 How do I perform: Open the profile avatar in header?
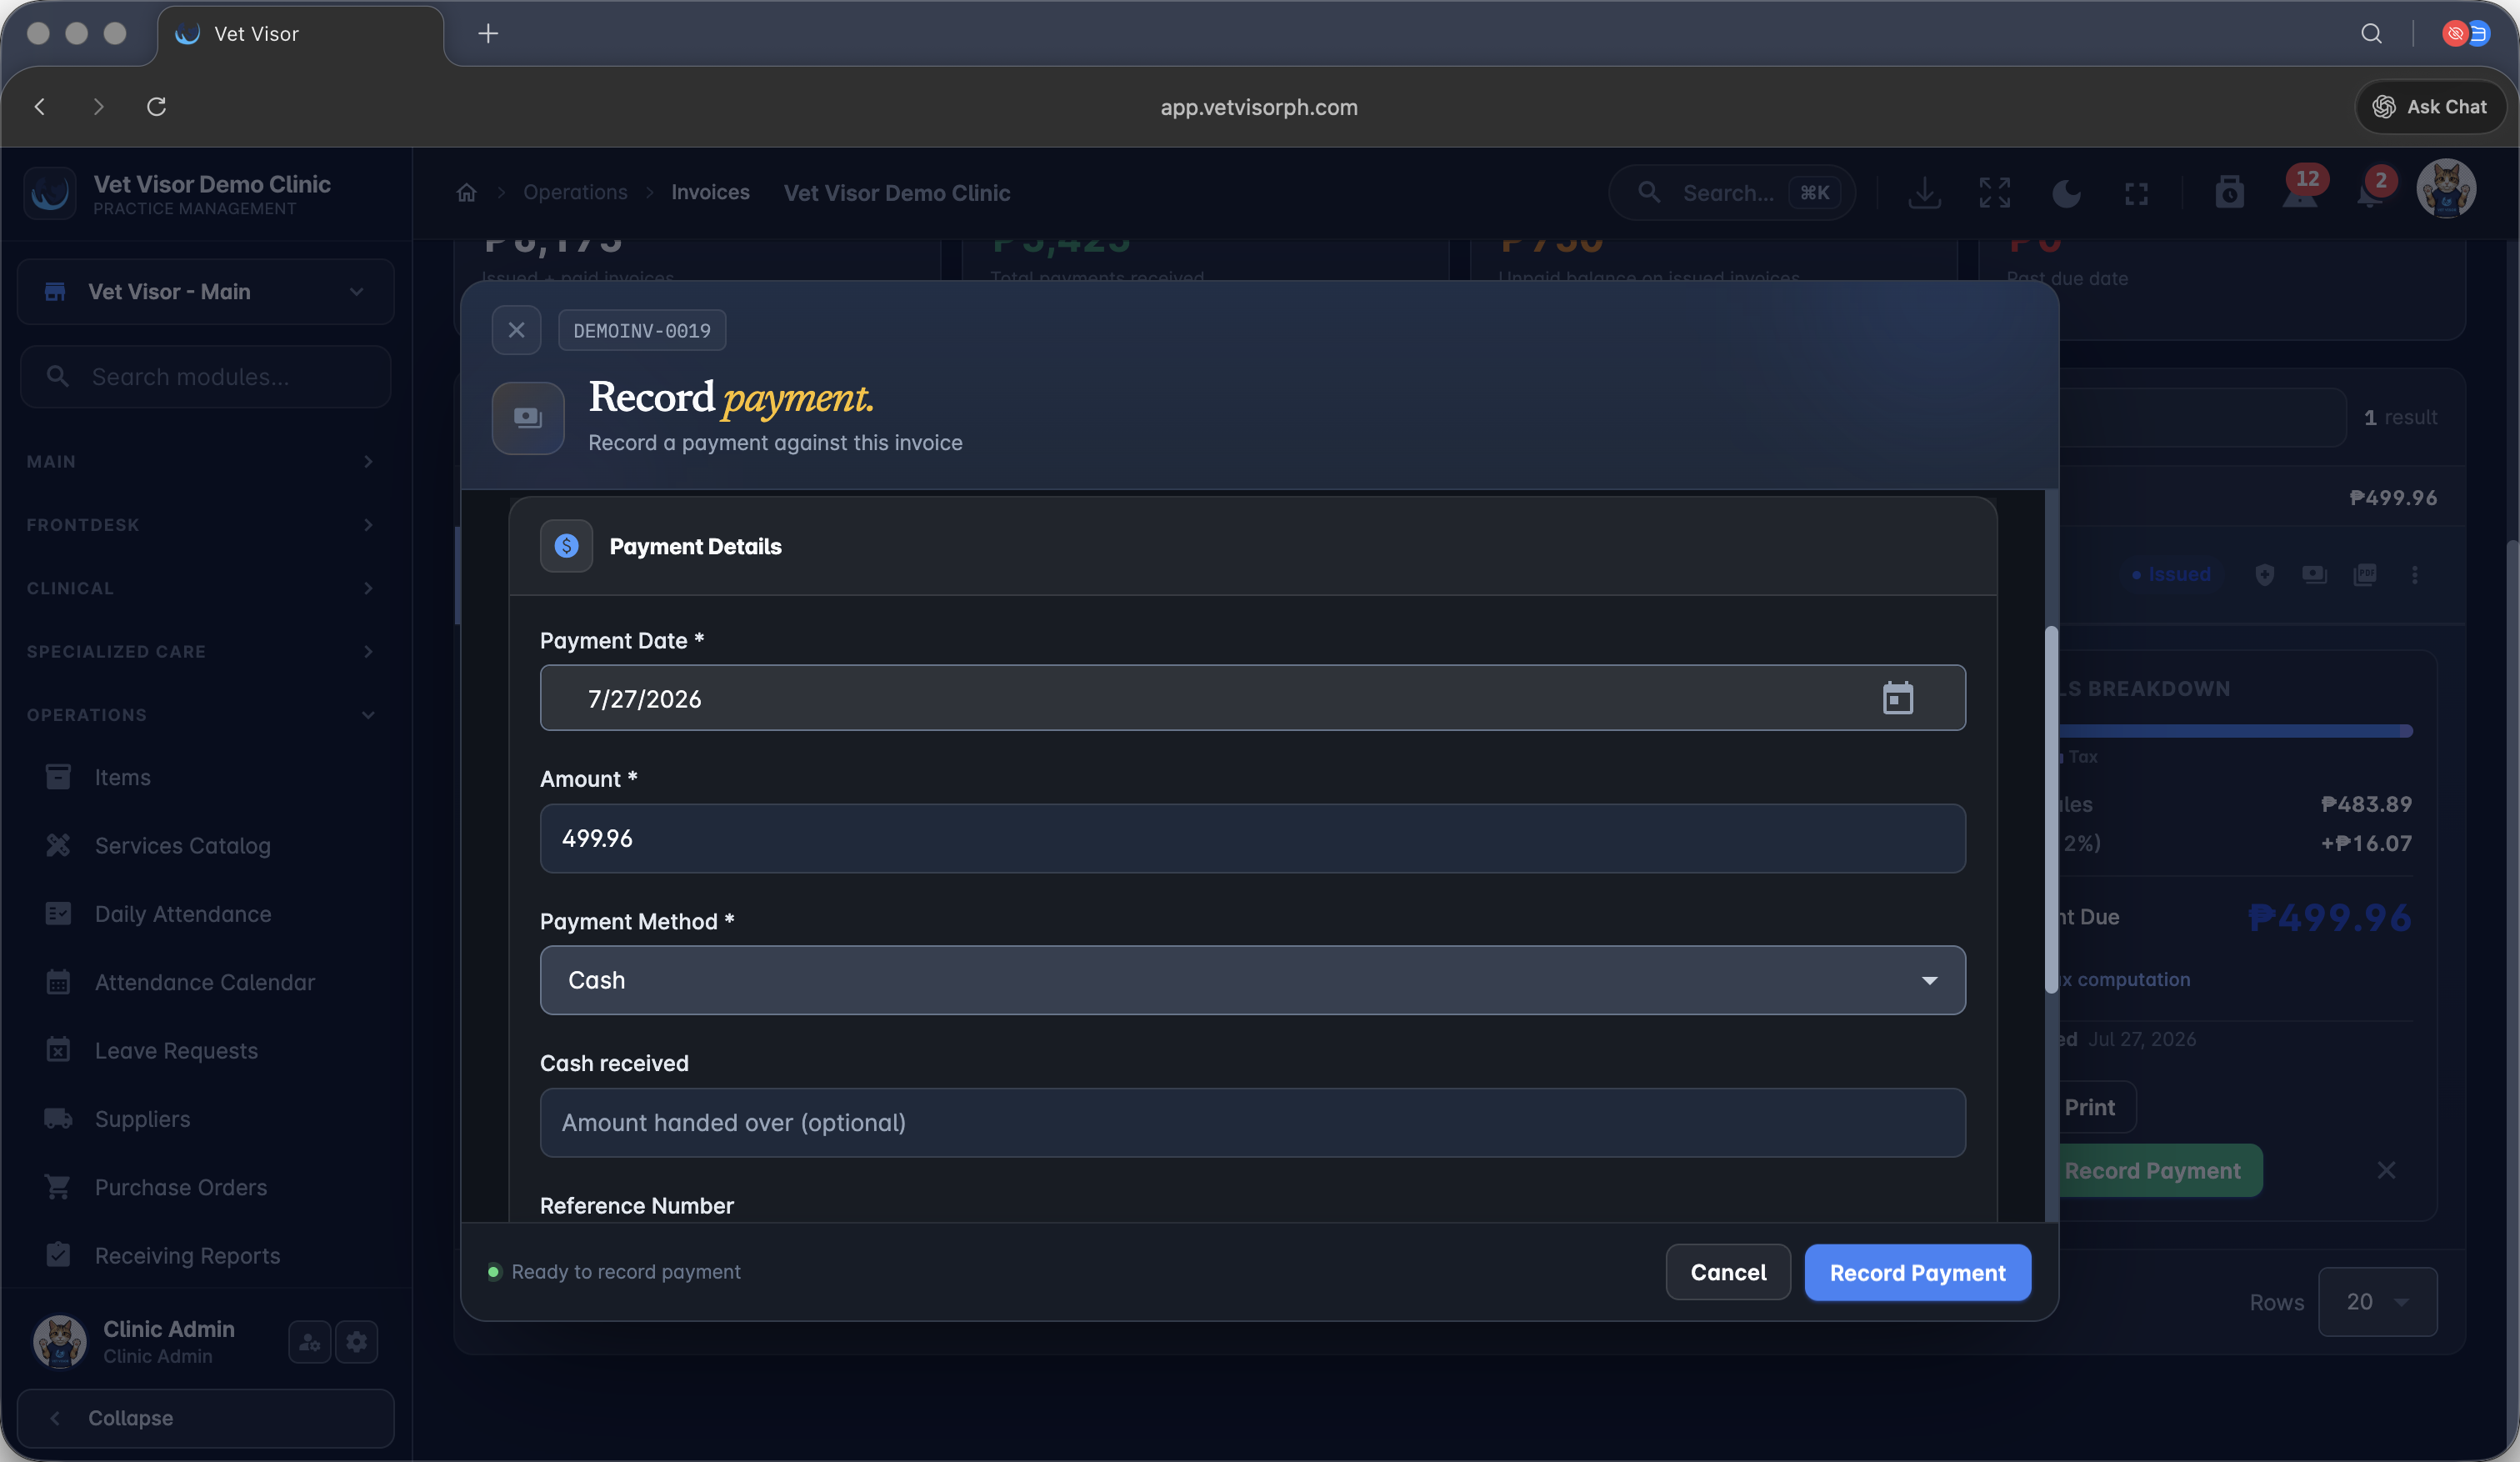(2446, 188)
